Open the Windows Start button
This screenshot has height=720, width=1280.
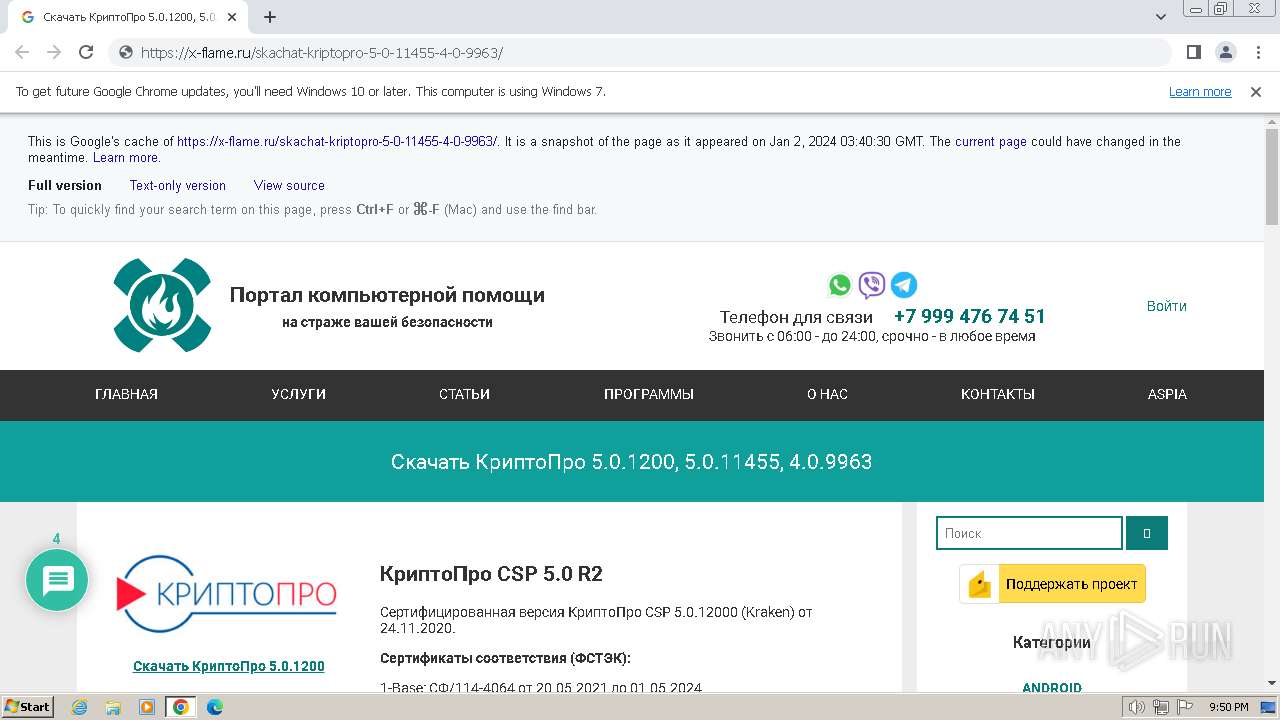27,706
